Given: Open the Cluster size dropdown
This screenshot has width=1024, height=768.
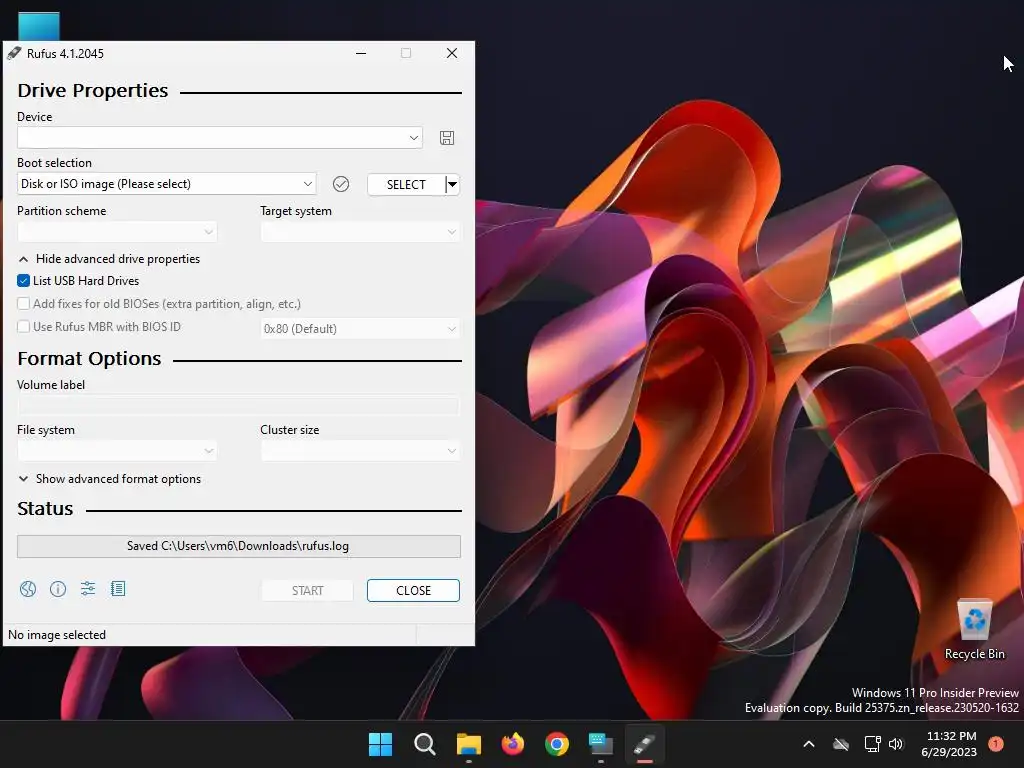Looking at the screenshot, I should click(x=360, y=451).
